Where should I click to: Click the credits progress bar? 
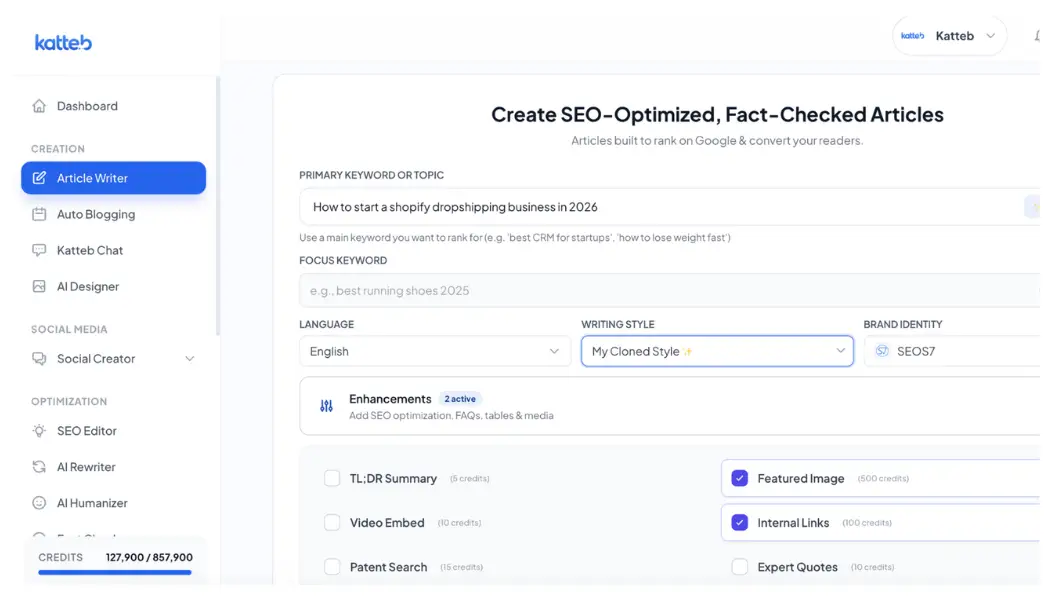pos(113,573)
